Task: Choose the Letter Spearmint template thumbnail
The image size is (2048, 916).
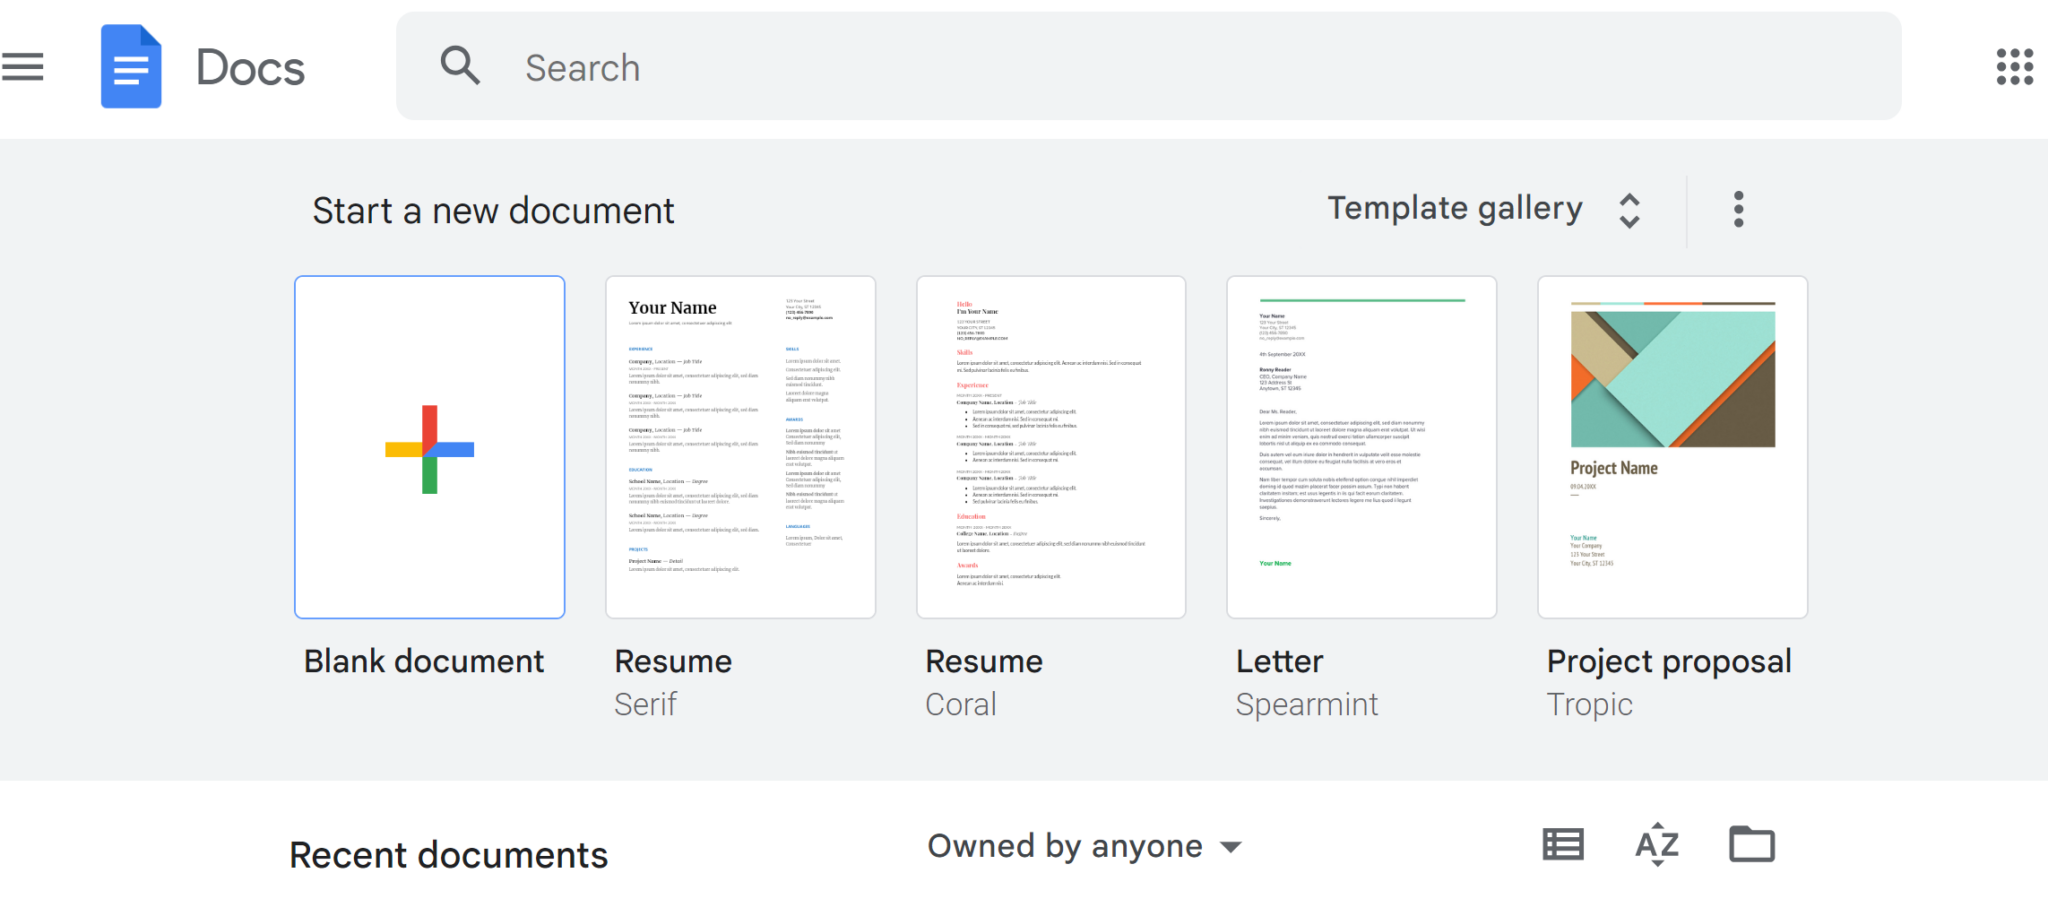Action: click(1361, 447)
